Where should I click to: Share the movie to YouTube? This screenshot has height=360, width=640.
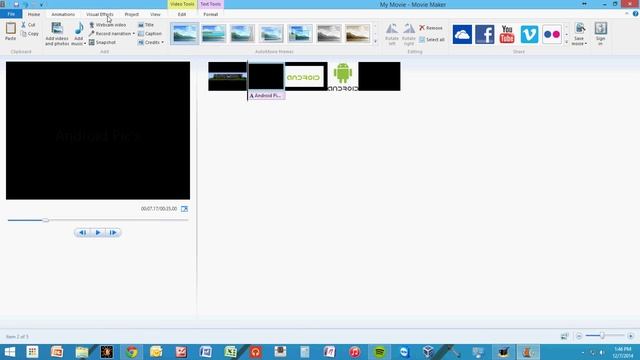[x=507, y=34]
